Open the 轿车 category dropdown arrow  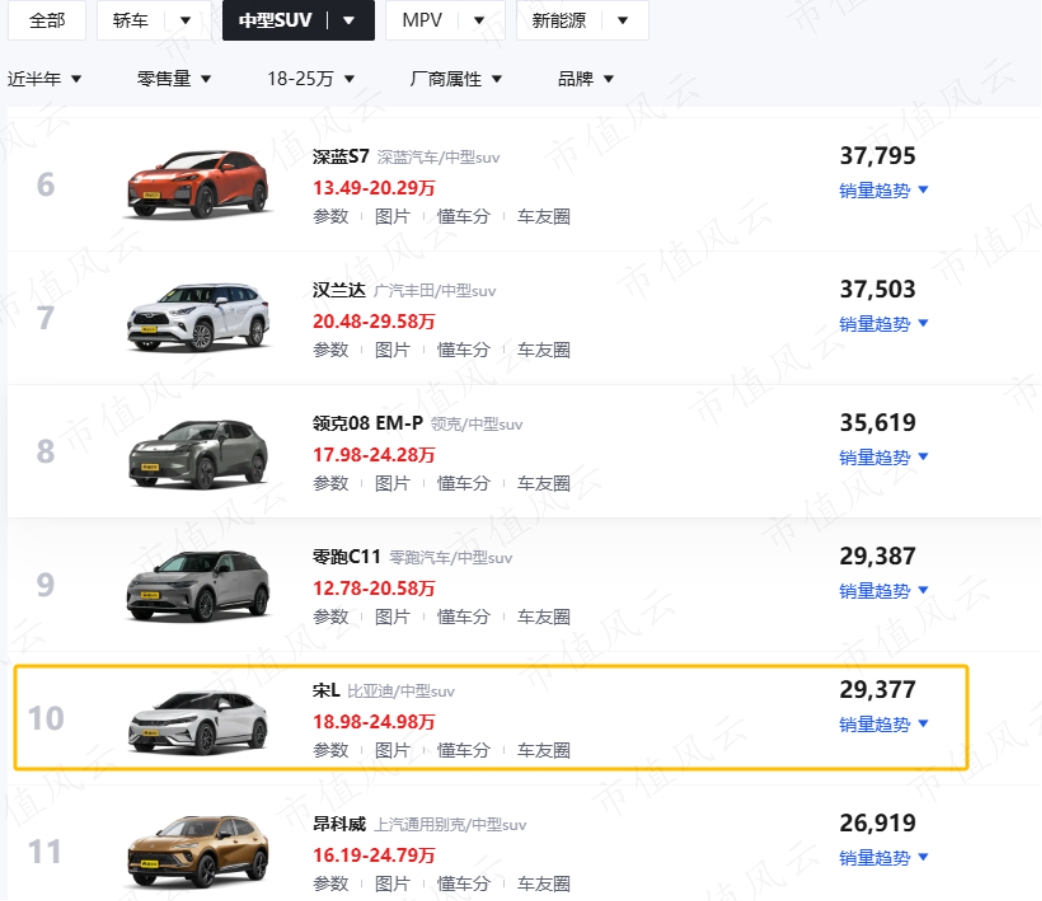click(x=185, y=21)
